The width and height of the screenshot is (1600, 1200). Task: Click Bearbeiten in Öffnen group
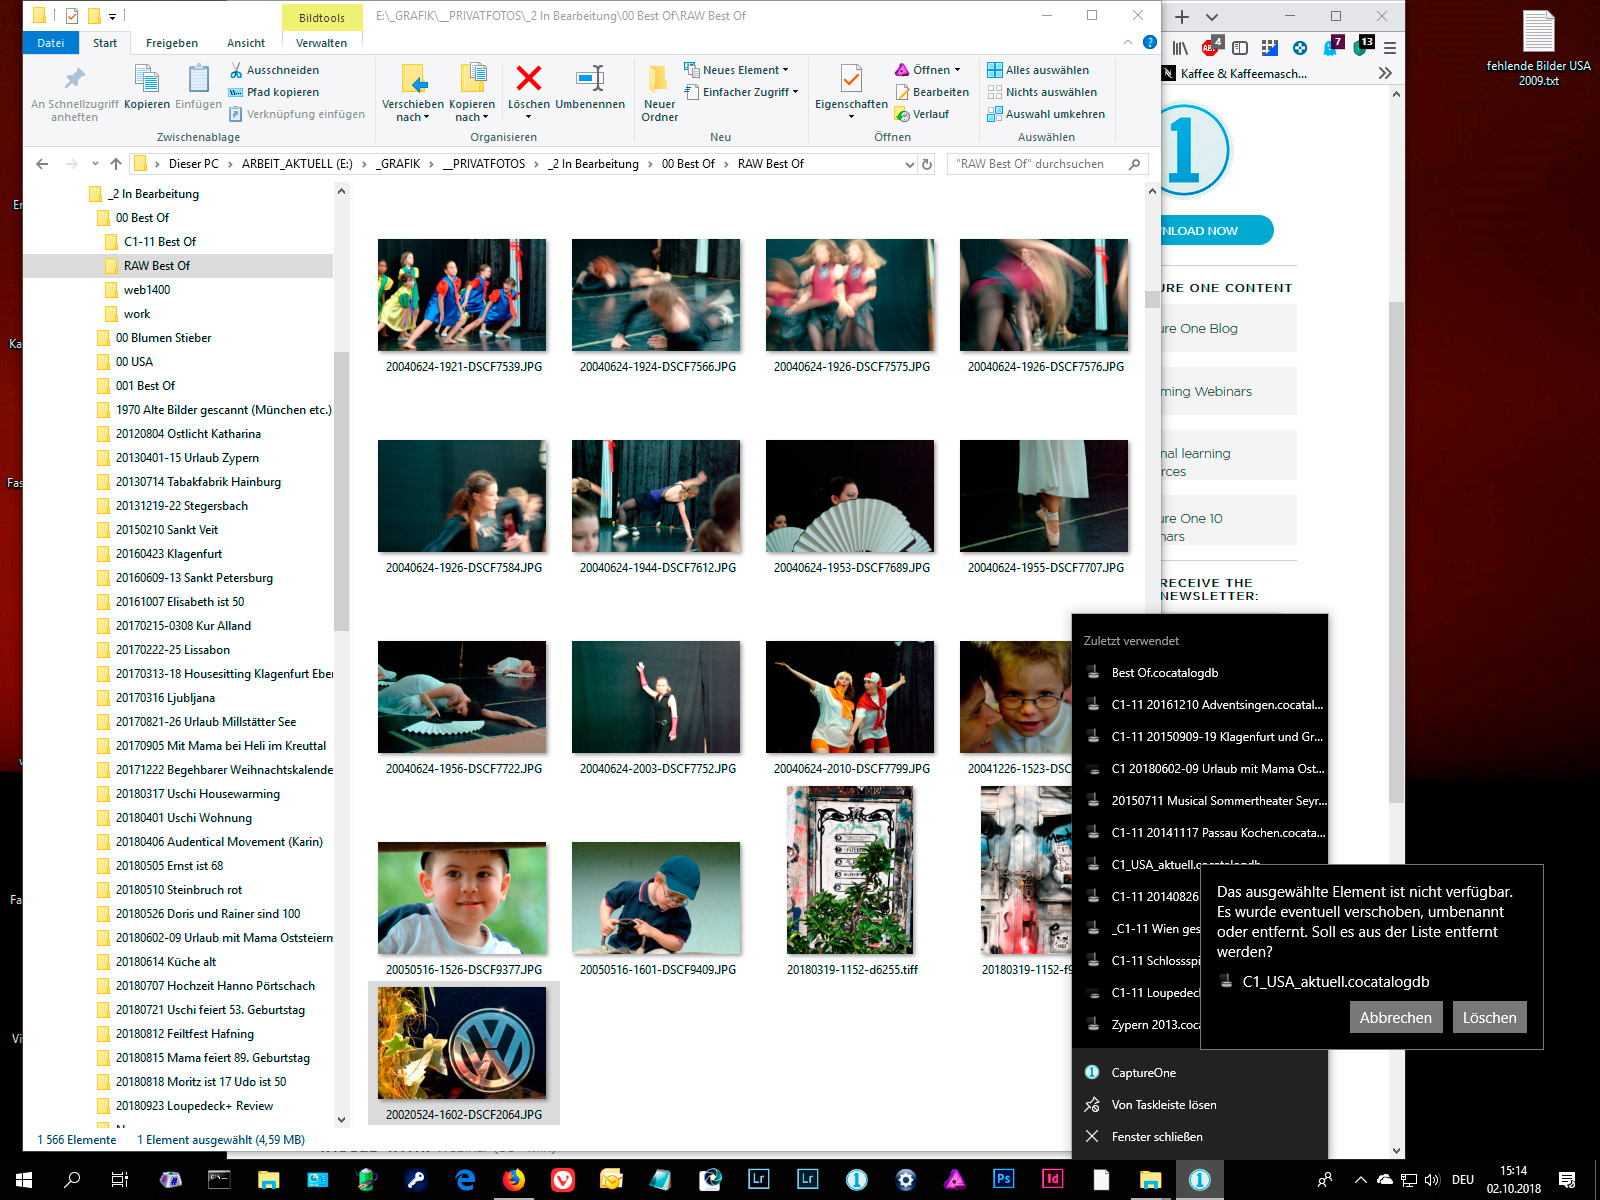932,92
